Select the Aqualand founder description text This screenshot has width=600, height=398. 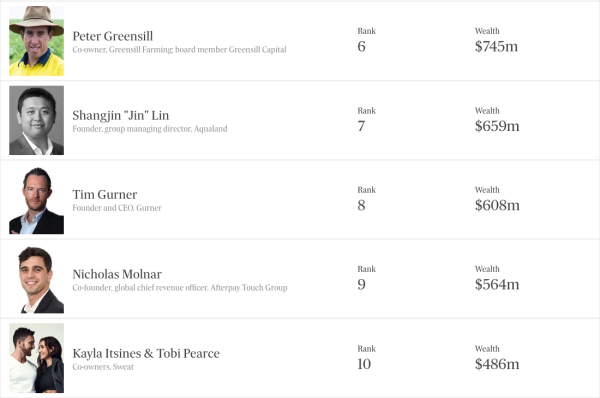point(150,129)
